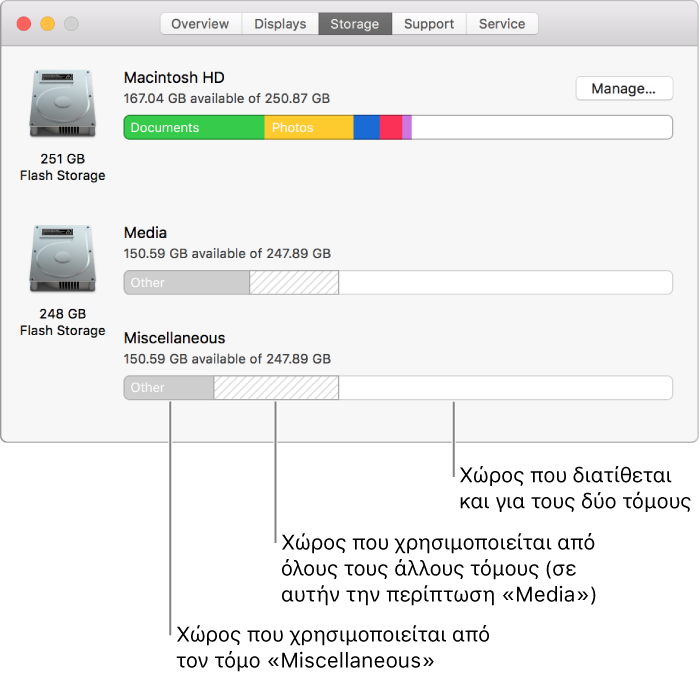Switch to the Overview tab
The image size is (700, 678).
click(x=200, y=24)
